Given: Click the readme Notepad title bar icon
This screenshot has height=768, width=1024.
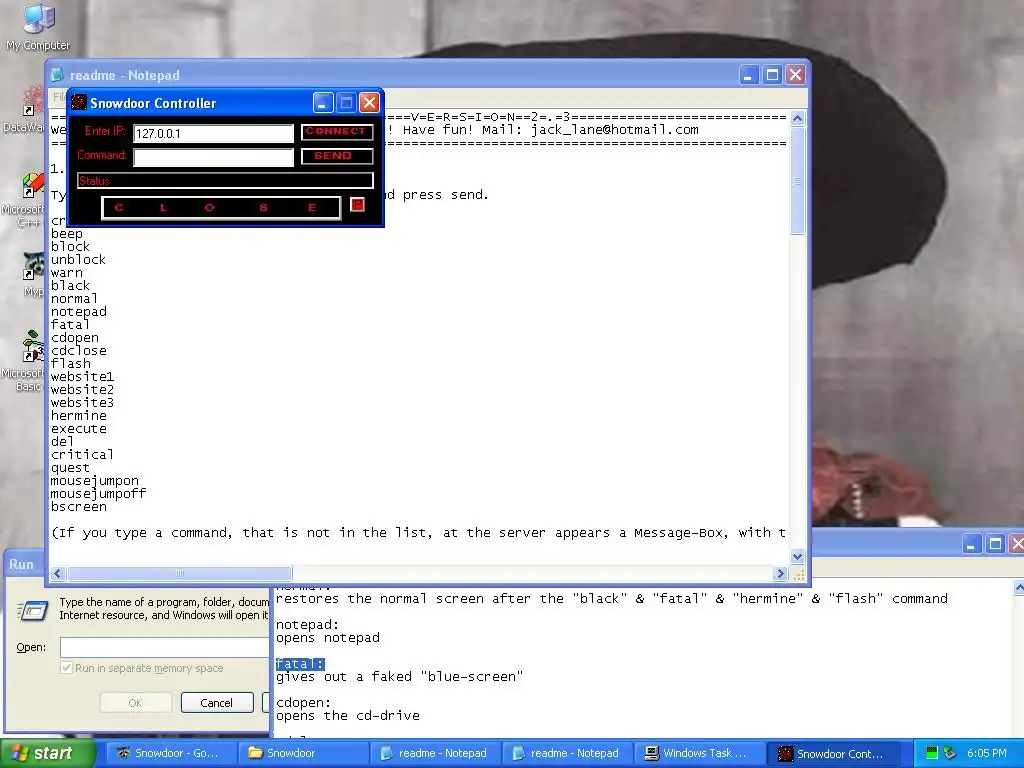Looking at the screenshot, I should pos(57,75).
